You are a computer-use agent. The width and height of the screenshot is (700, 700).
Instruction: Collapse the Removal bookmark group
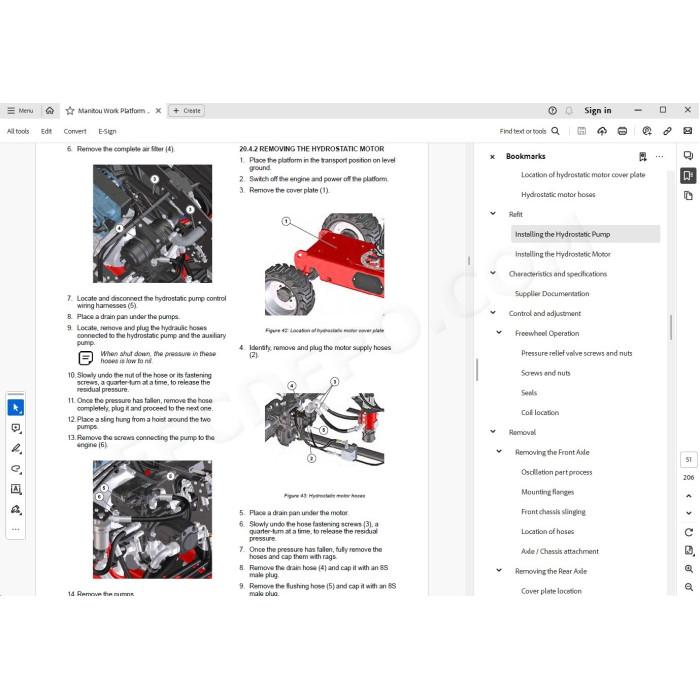click(x=493, y=432)
